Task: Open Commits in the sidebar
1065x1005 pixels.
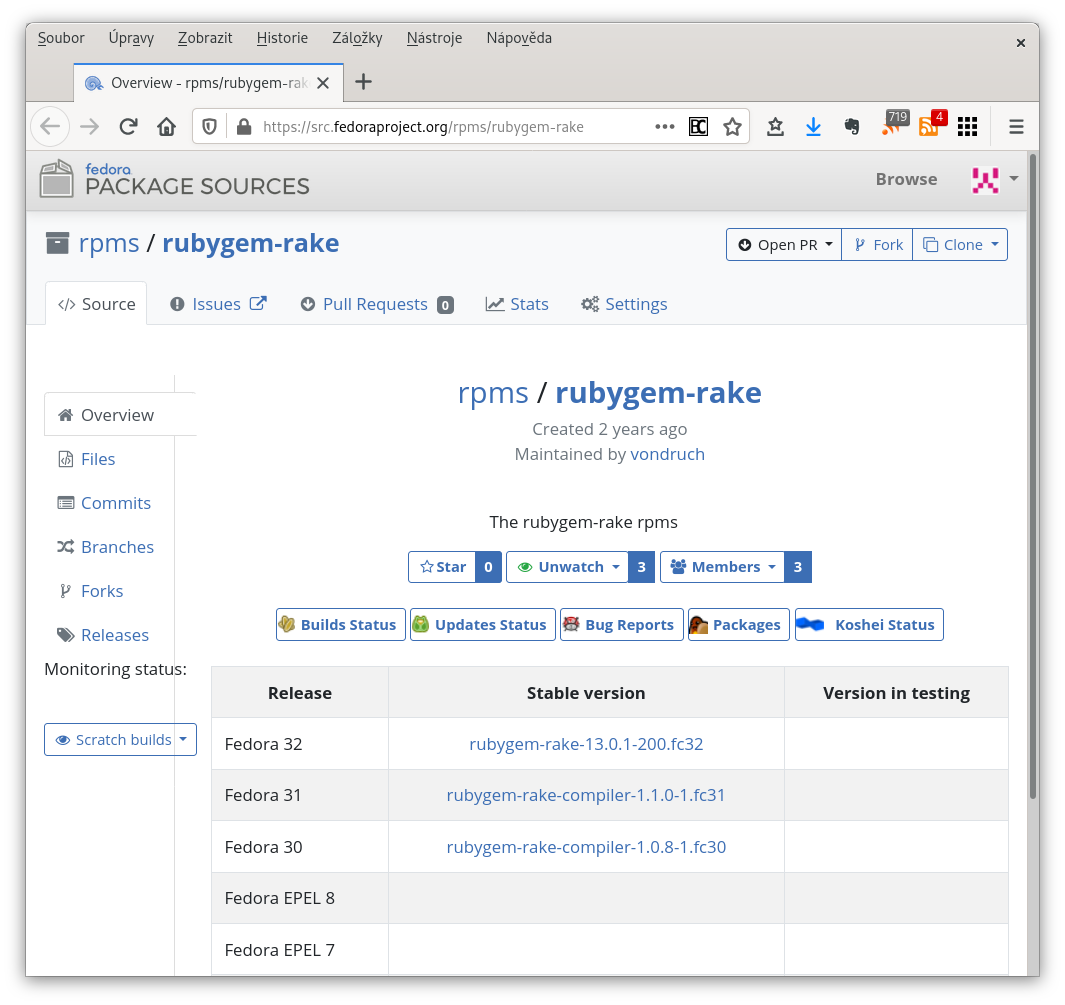Action: 104,503
